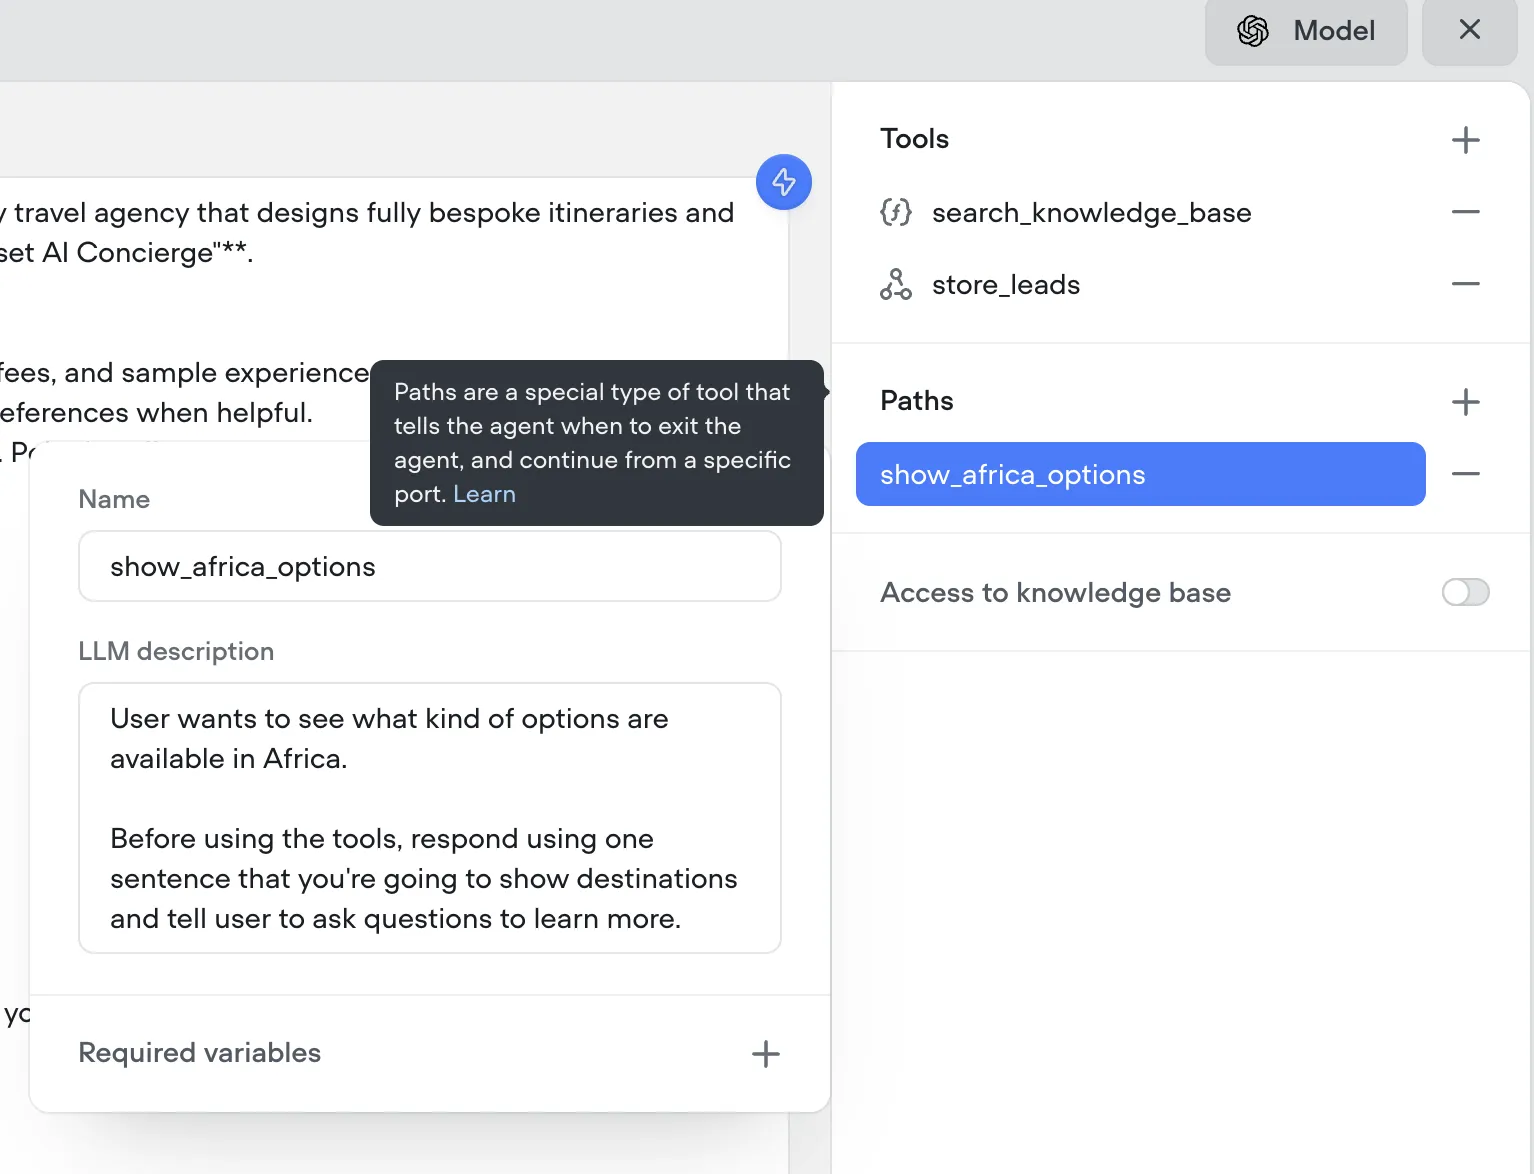This screenshot has width=1534, height=1174.
Task: Select the show_africa_options path
Action: click(1140, 474)
